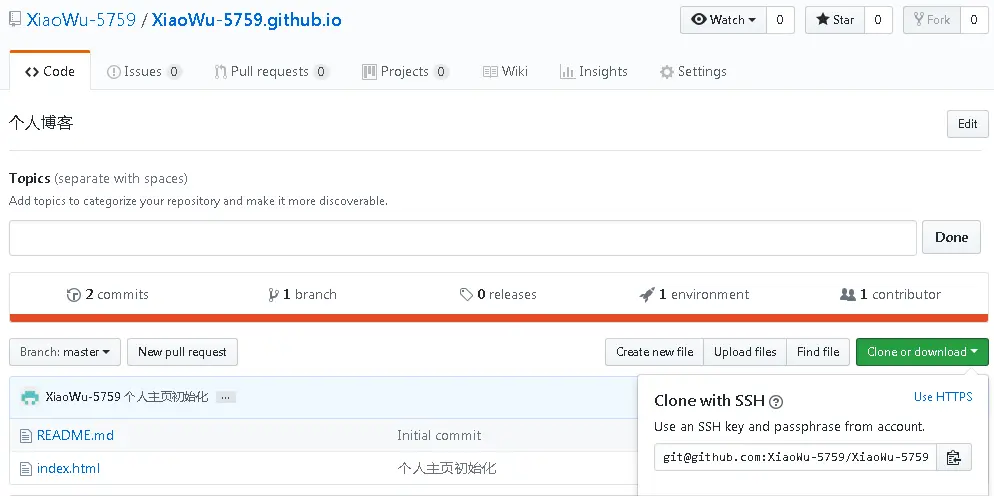Click the help icon beside Clone with SSH
The width and height of the screenshot is (994, 496).
[776, 401]
